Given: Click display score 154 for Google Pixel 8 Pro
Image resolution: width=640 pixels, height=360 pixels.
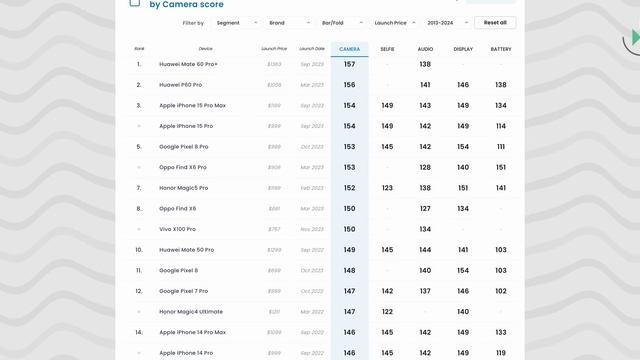Looking at the screenshot, I should click(463, 147).
